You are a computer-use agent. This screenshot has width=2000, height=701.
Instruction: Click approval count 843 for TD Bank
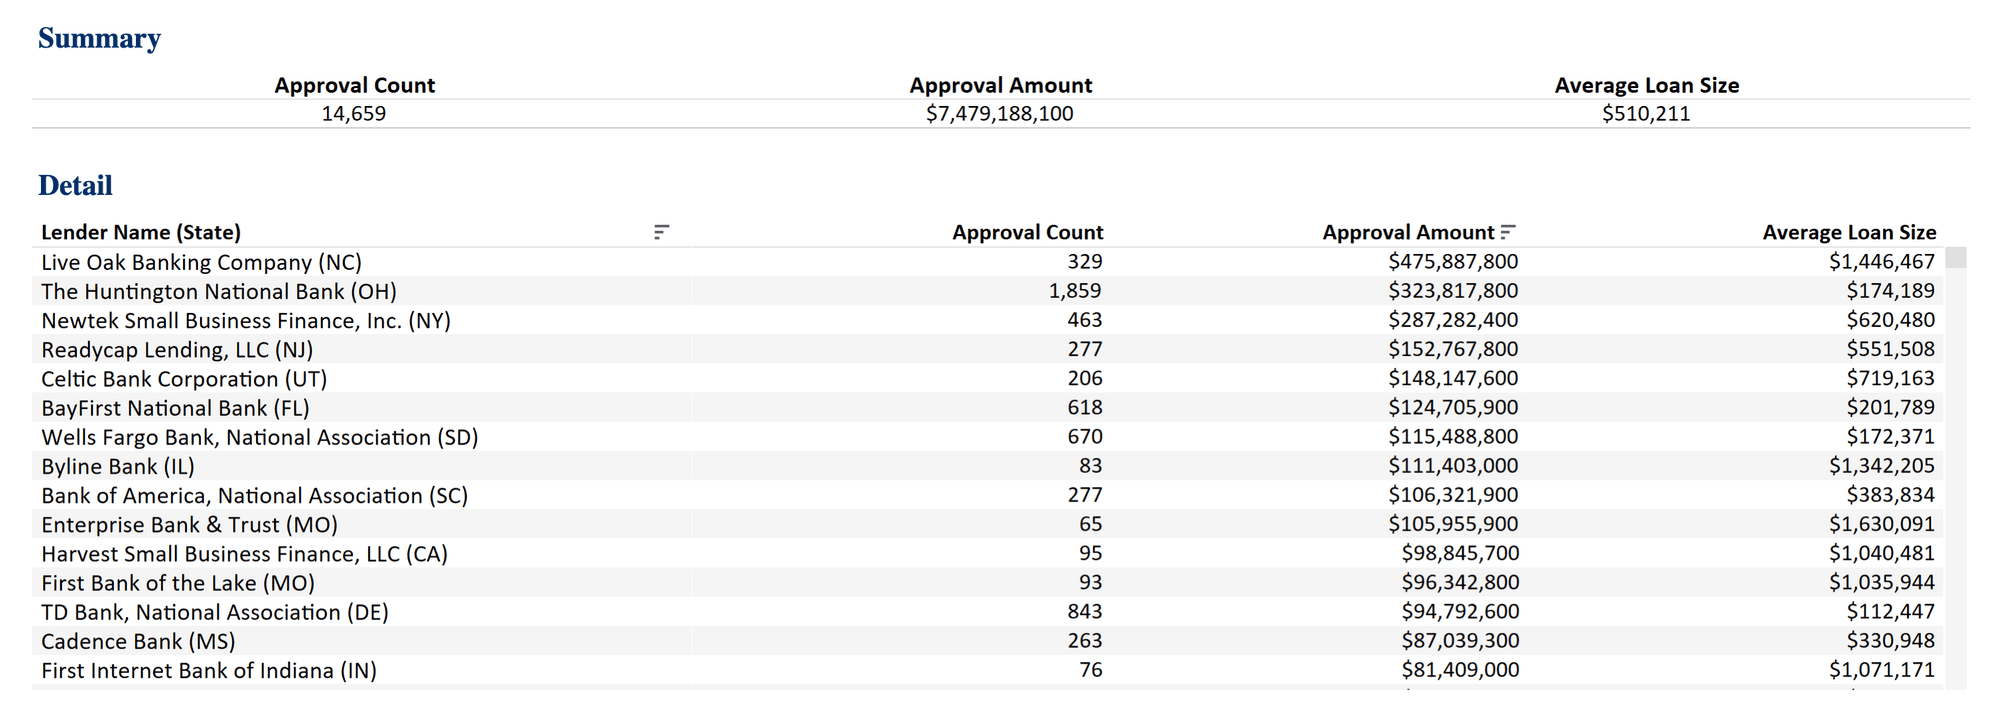point(1085,611)
